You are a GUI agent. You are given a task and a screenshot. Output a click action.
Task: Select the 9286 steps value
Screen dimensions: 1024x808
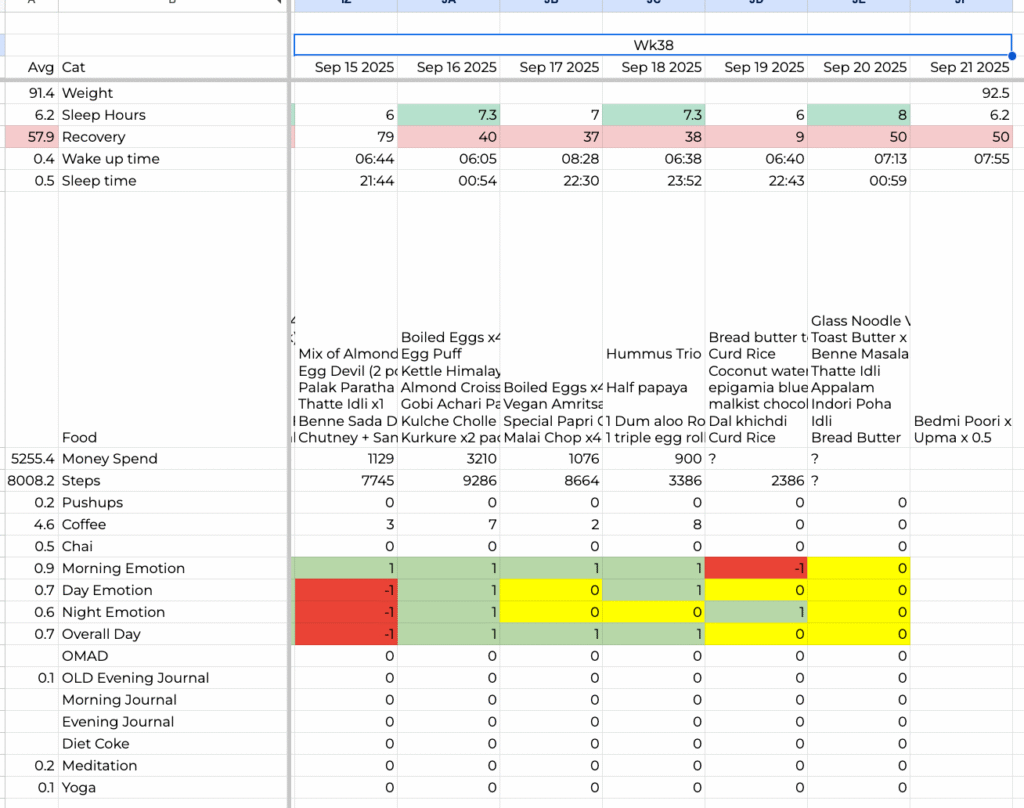449,481
